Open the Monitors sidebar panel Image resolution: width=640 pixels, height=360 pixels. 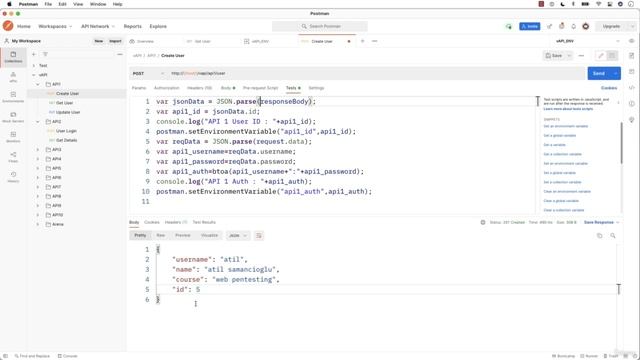13,137
